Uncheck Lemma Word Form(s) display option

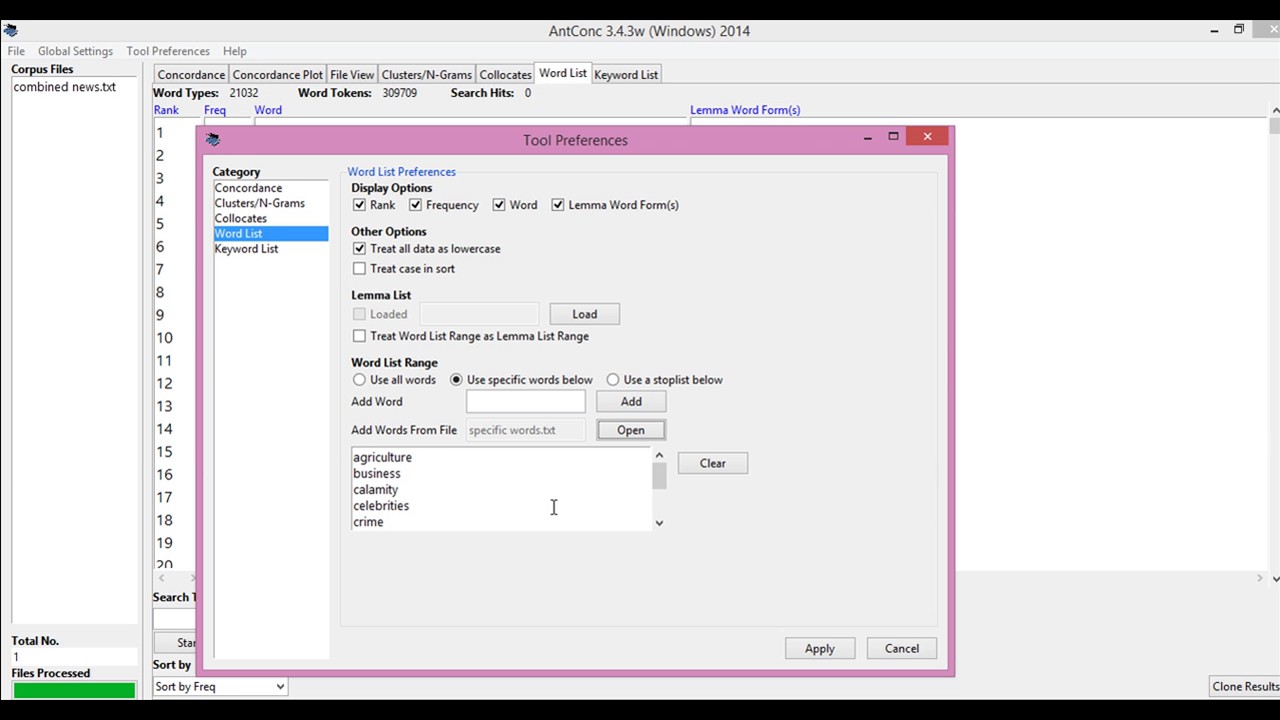pos(557,205)
